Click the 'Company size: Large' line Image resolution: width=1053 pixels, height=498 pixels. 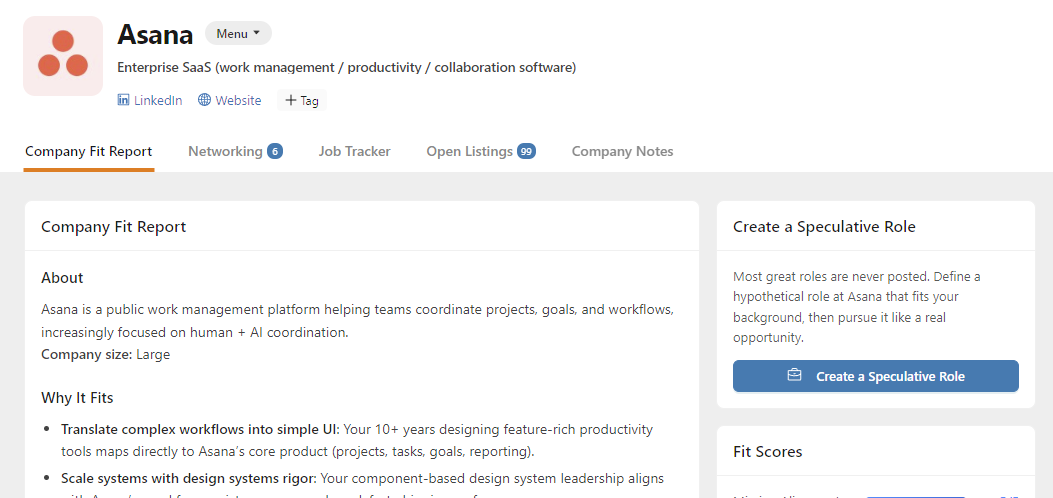(x=105, y=354)
